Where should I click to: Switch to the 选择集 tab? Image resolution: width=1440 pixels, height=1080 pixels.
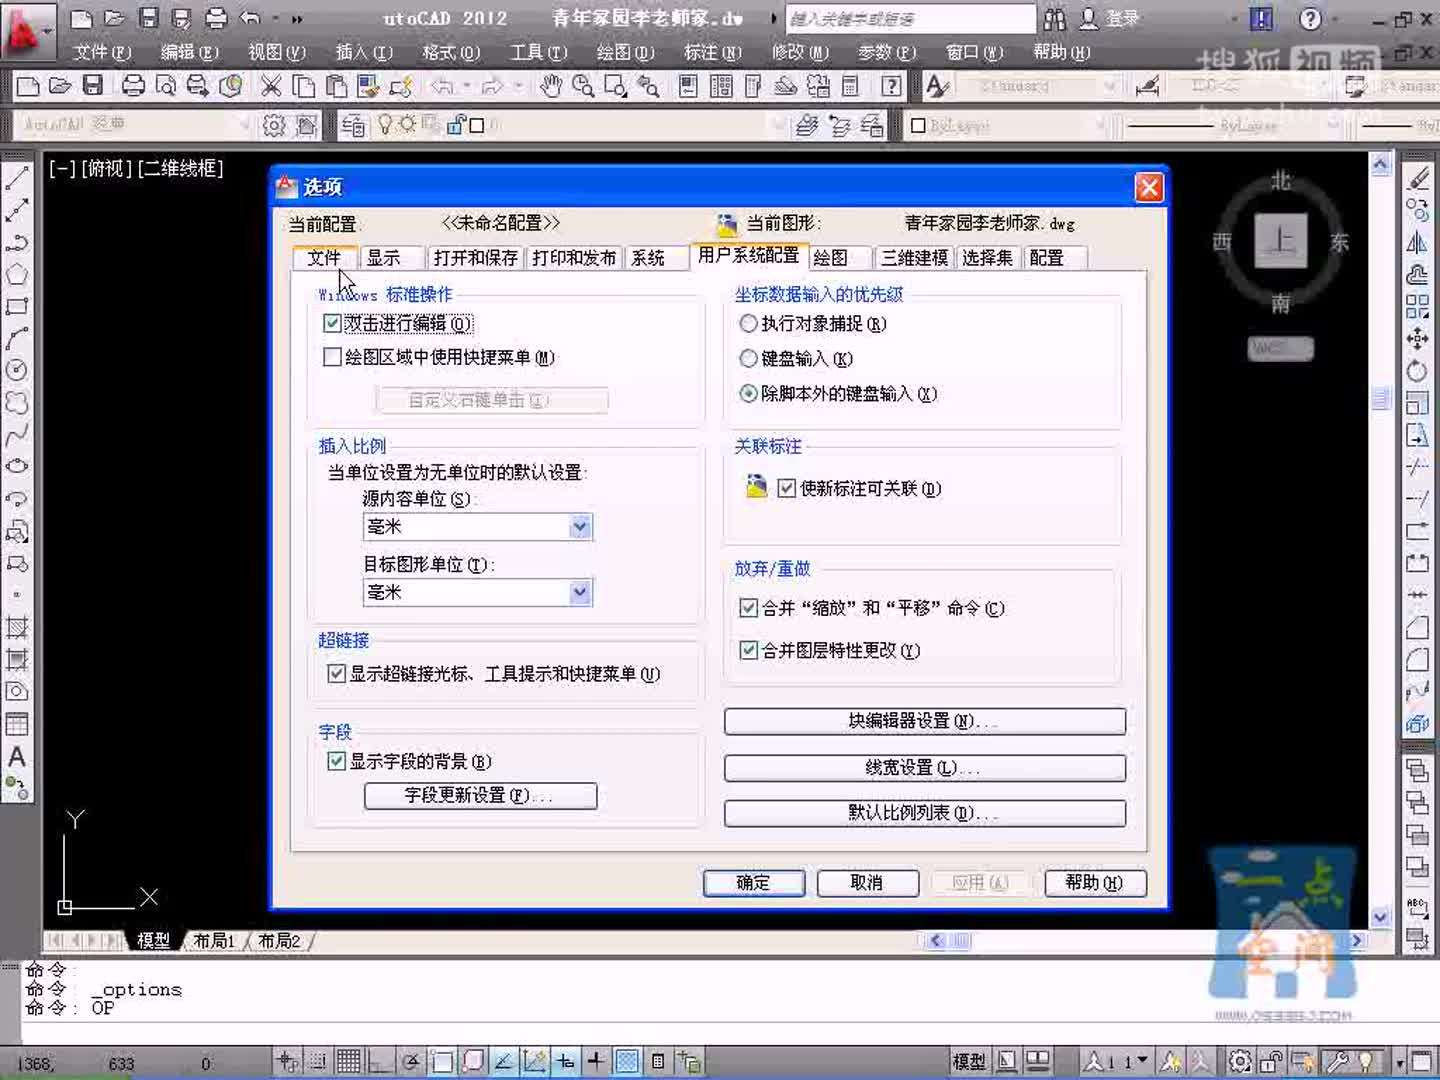pos(988,258)
